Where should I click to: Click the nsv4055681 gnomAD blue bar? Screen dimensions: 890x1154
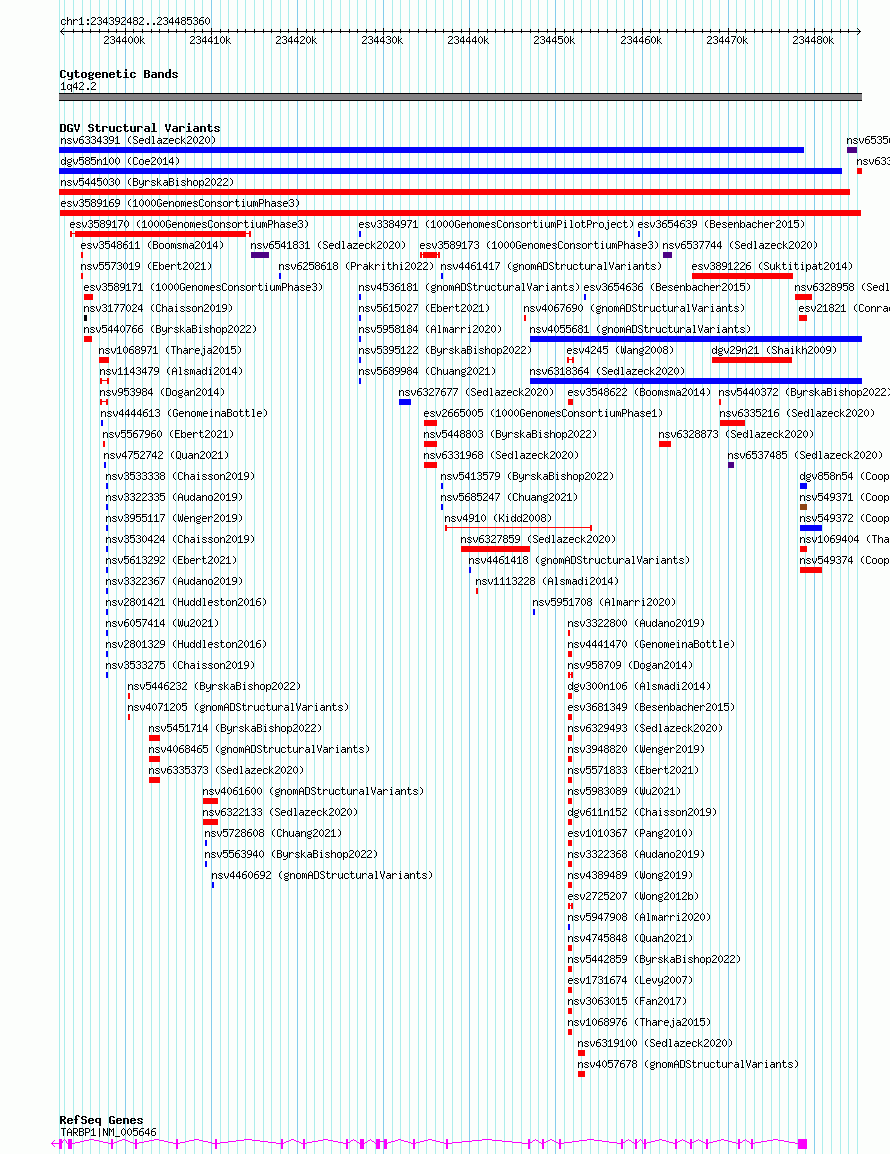click(696, 339)
